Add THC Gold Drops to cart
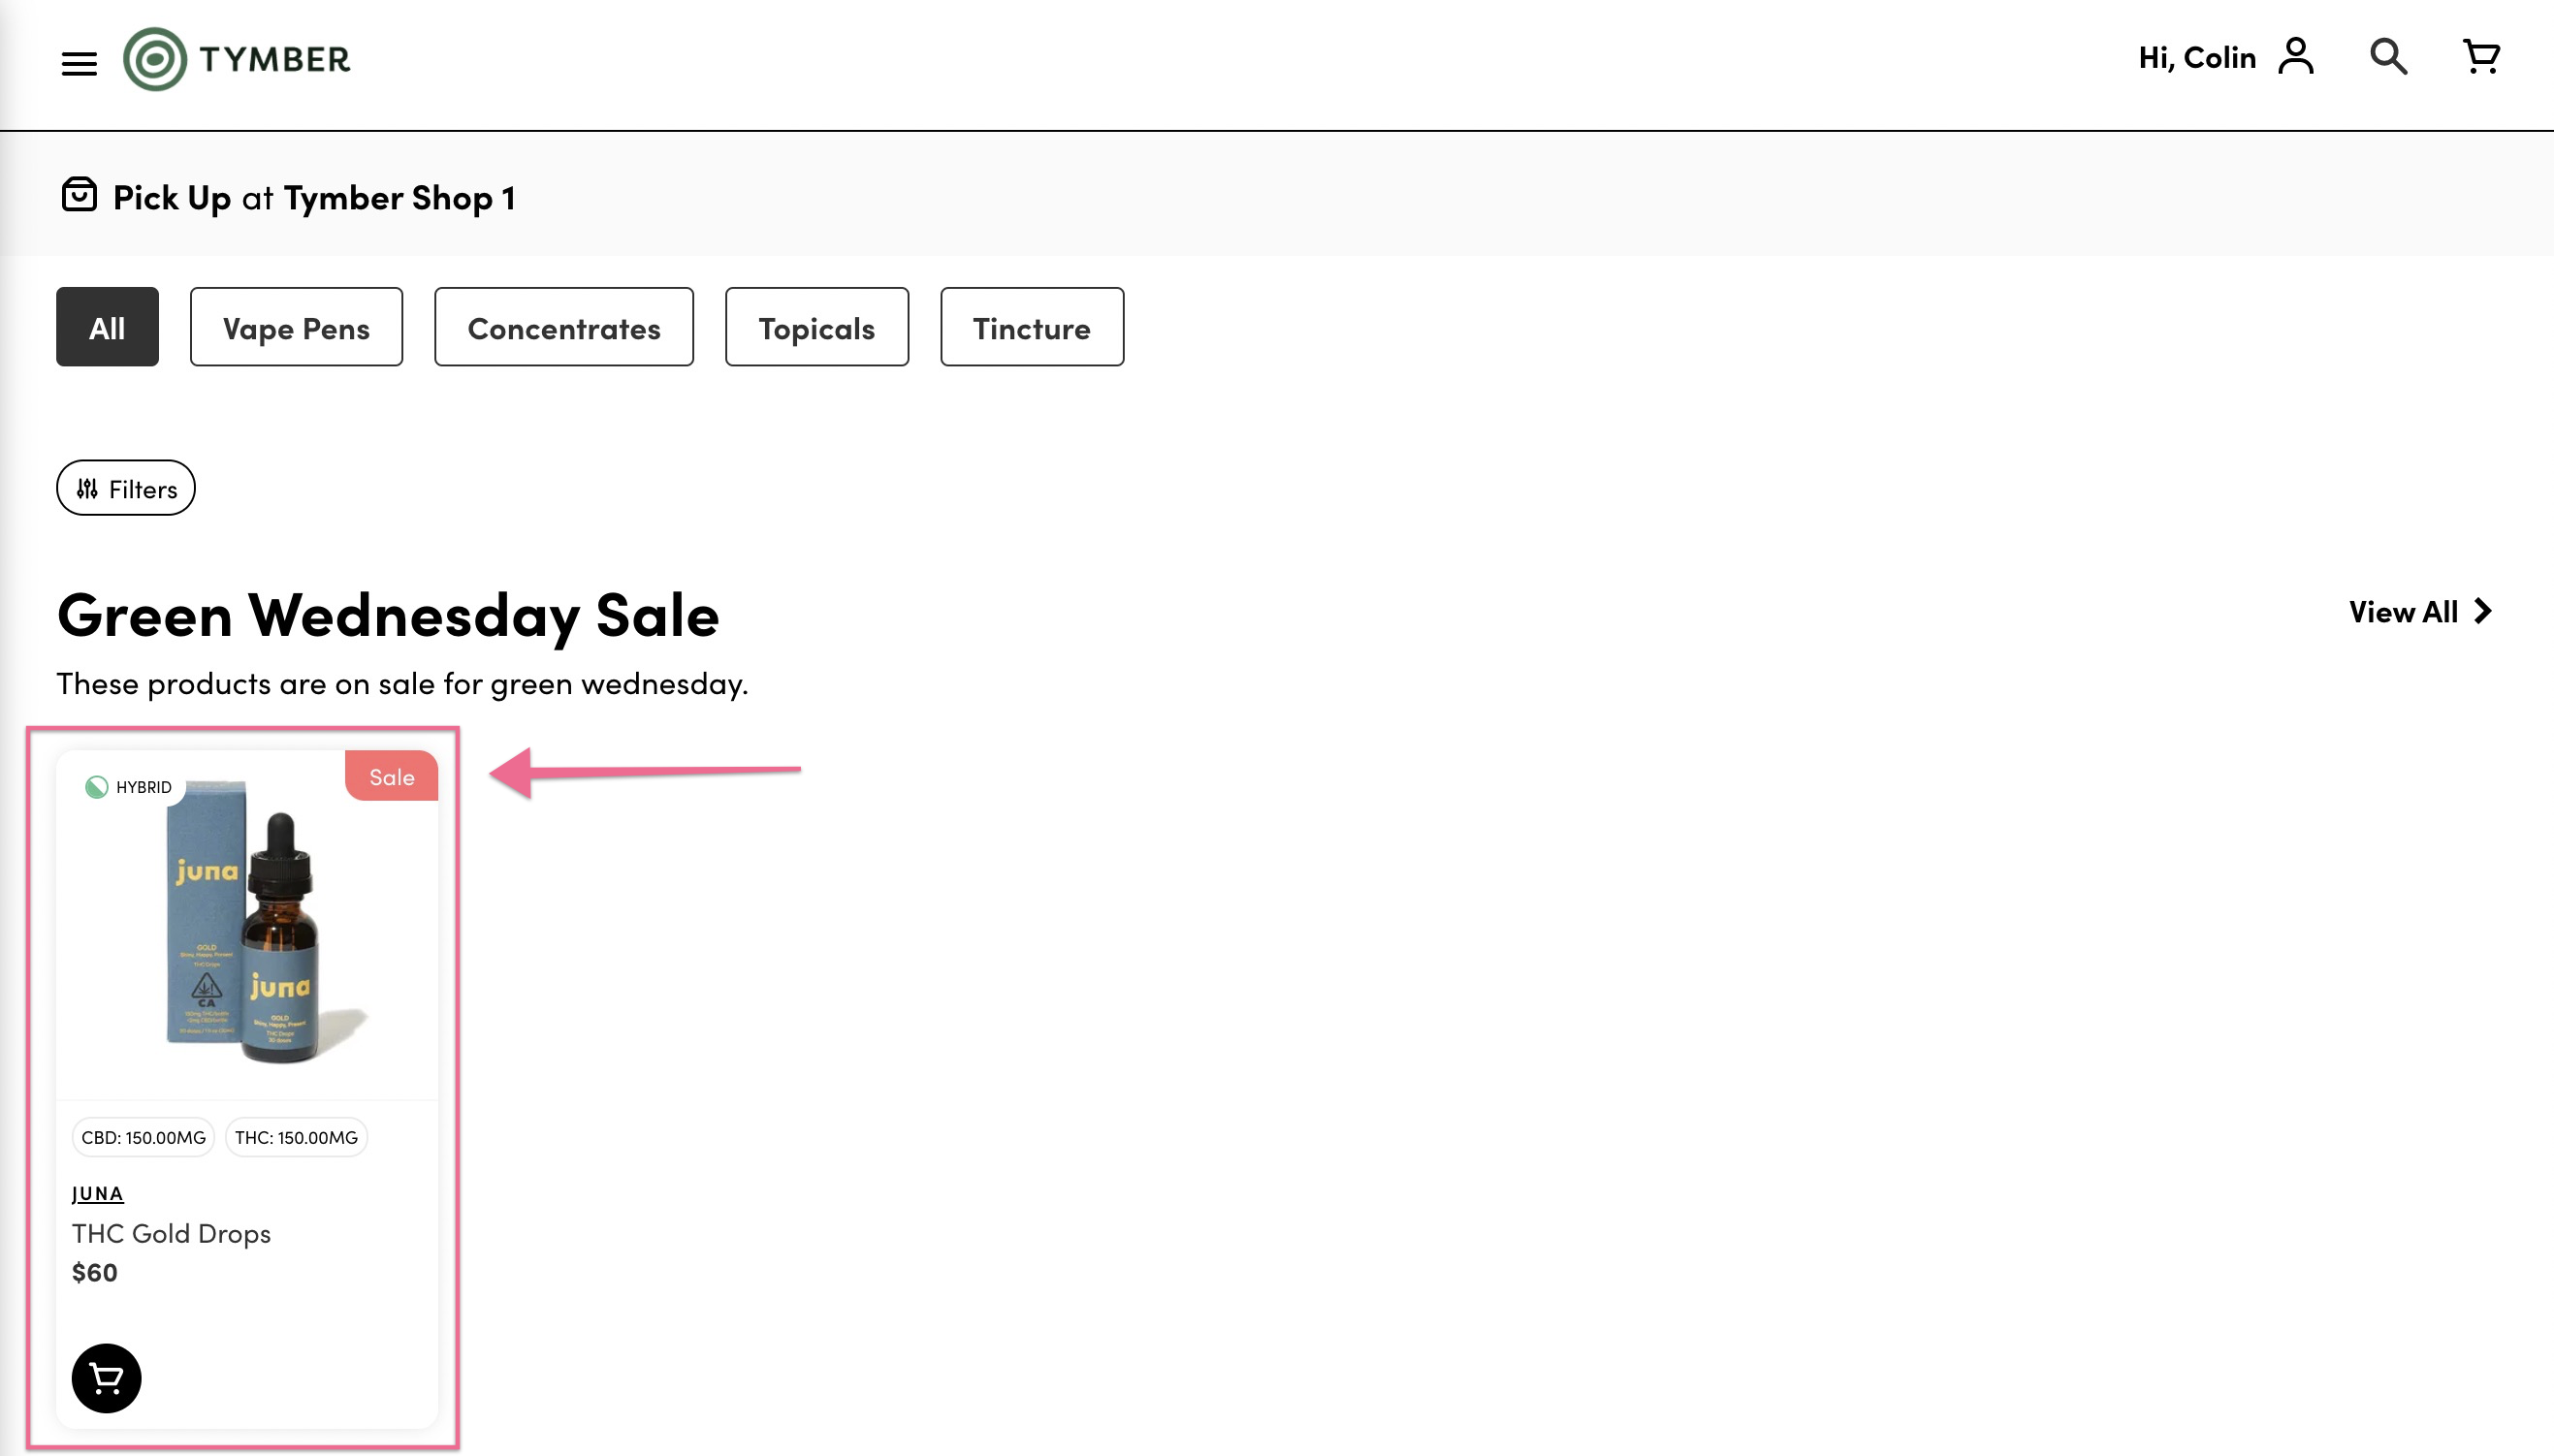 [x=106, y=1378]
